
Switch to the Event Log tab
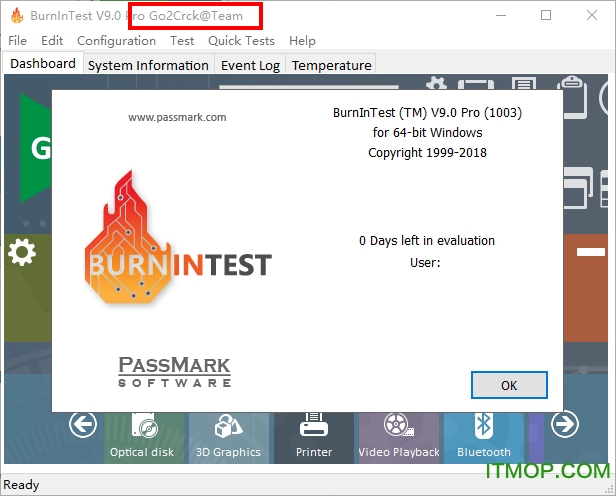click(x=250, y=65)
